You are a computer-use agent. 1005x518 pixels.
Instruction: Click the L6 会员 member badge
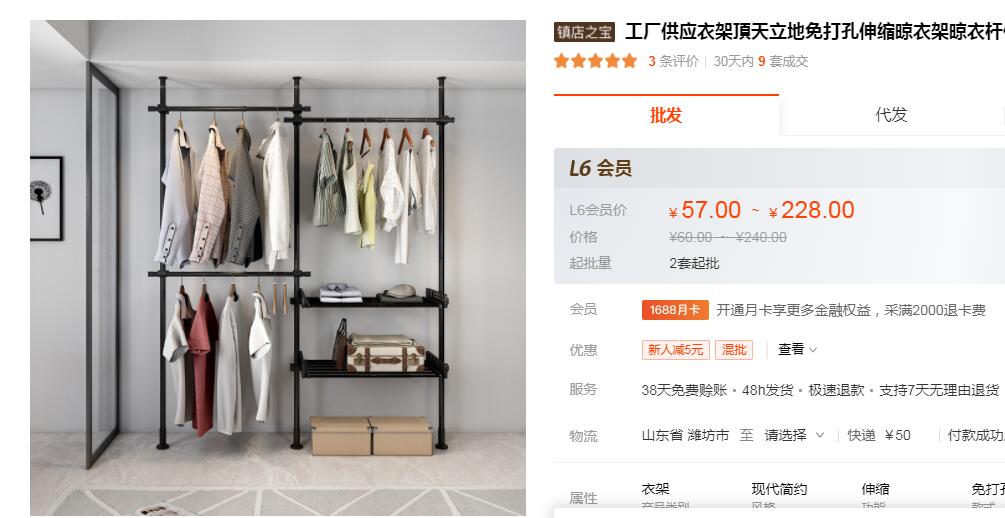pos(601,169)
